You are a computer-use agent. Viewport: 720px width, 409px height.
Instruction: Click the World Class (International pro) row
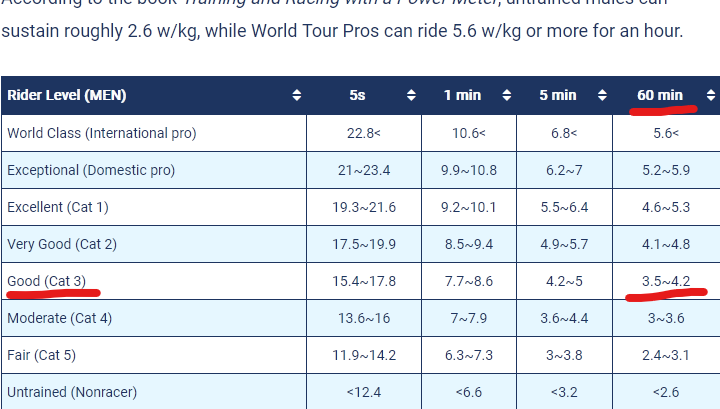click(360, 133)
